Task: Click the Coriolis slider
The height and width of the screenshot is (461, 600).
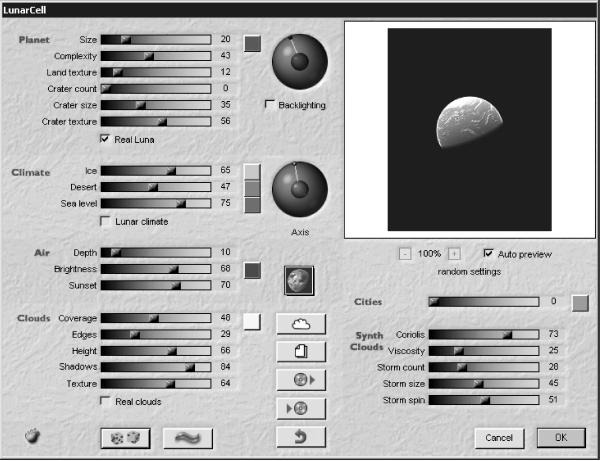Action: (484, 335)
